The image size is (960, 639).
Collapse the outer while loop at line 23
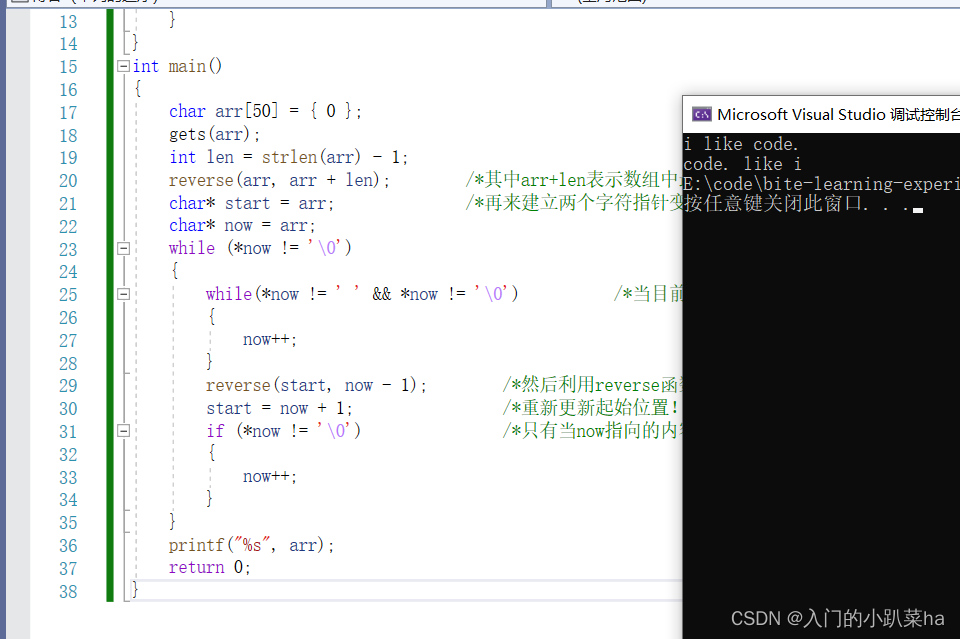[123, 247]
